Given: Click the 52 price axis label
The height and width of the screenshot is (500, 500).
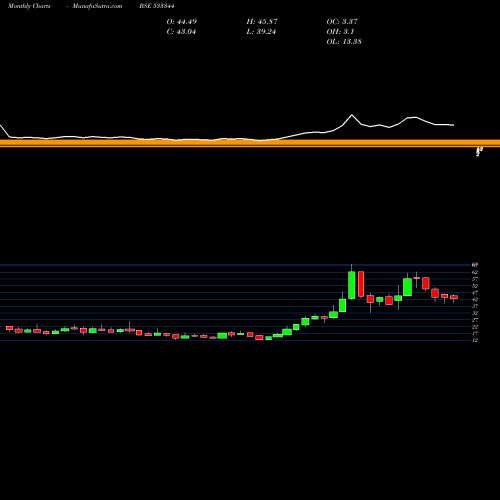Looking at the screenshot, I should 475,286.
